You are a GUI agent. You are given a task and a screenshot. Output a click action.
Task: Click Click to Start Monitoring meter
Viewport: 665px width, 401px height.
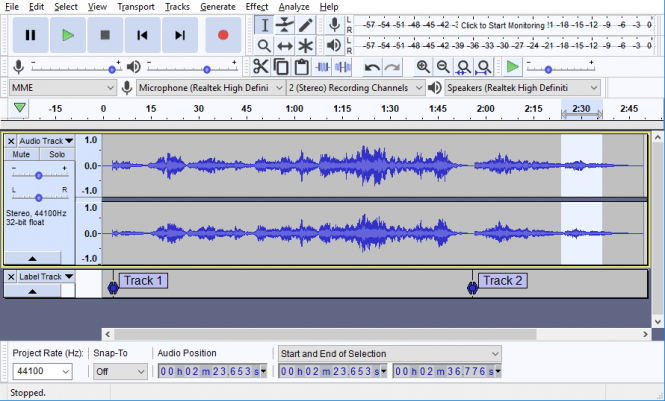(x=503, y=25)
